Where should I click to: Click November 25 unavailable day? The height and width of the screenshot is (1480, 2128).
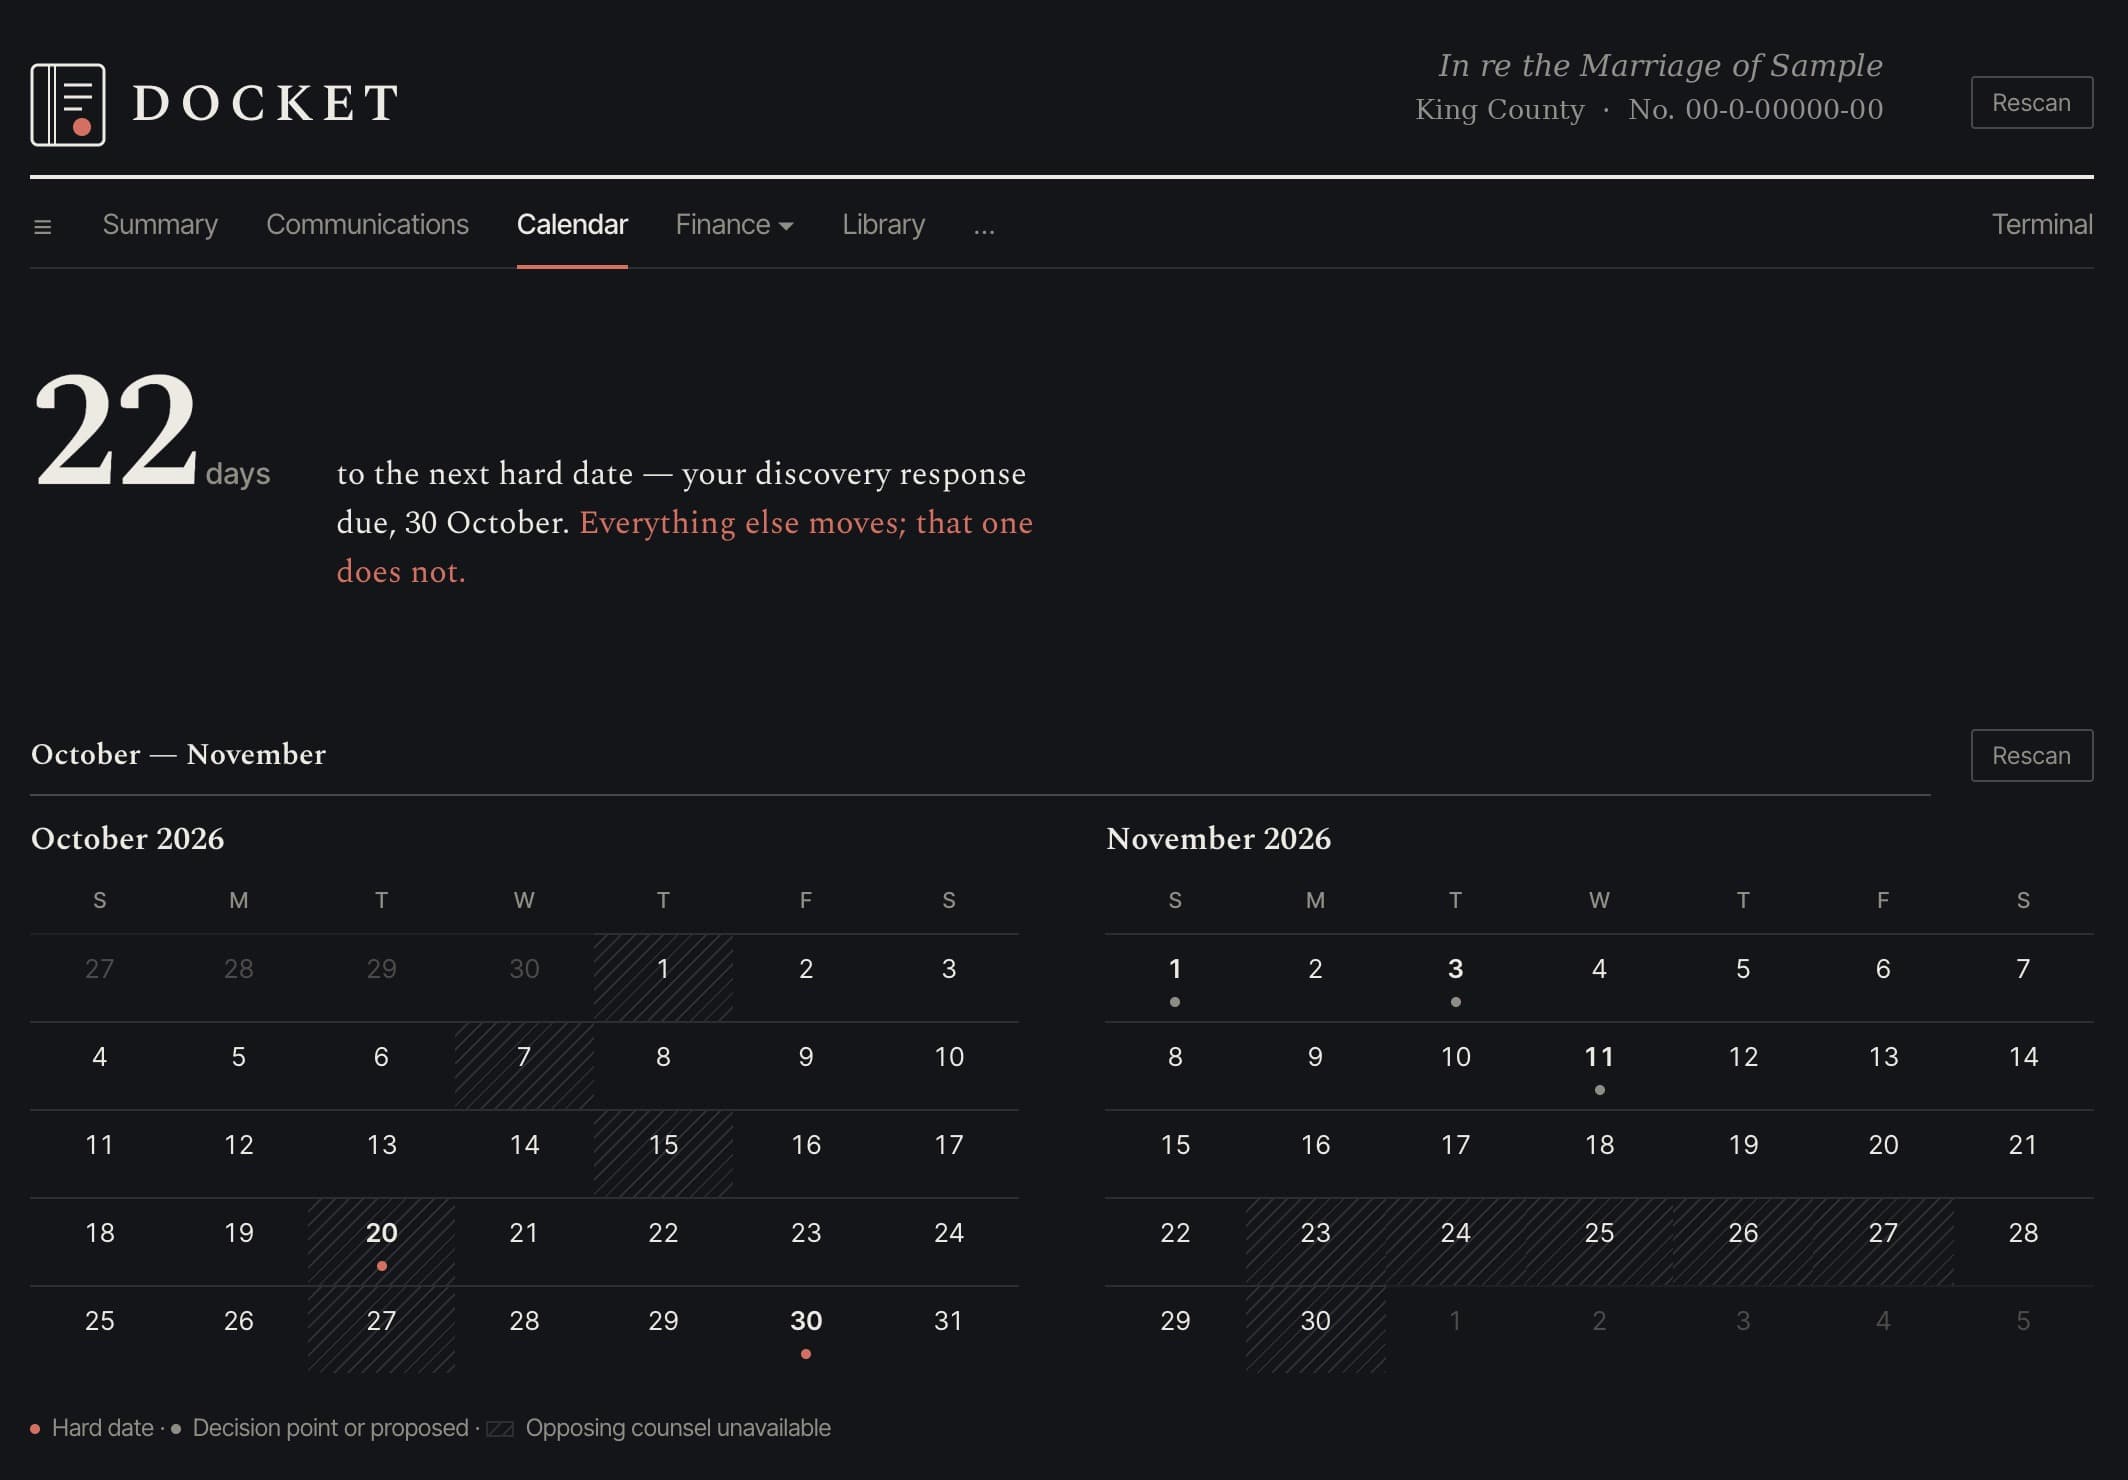coord(1599,1242)
